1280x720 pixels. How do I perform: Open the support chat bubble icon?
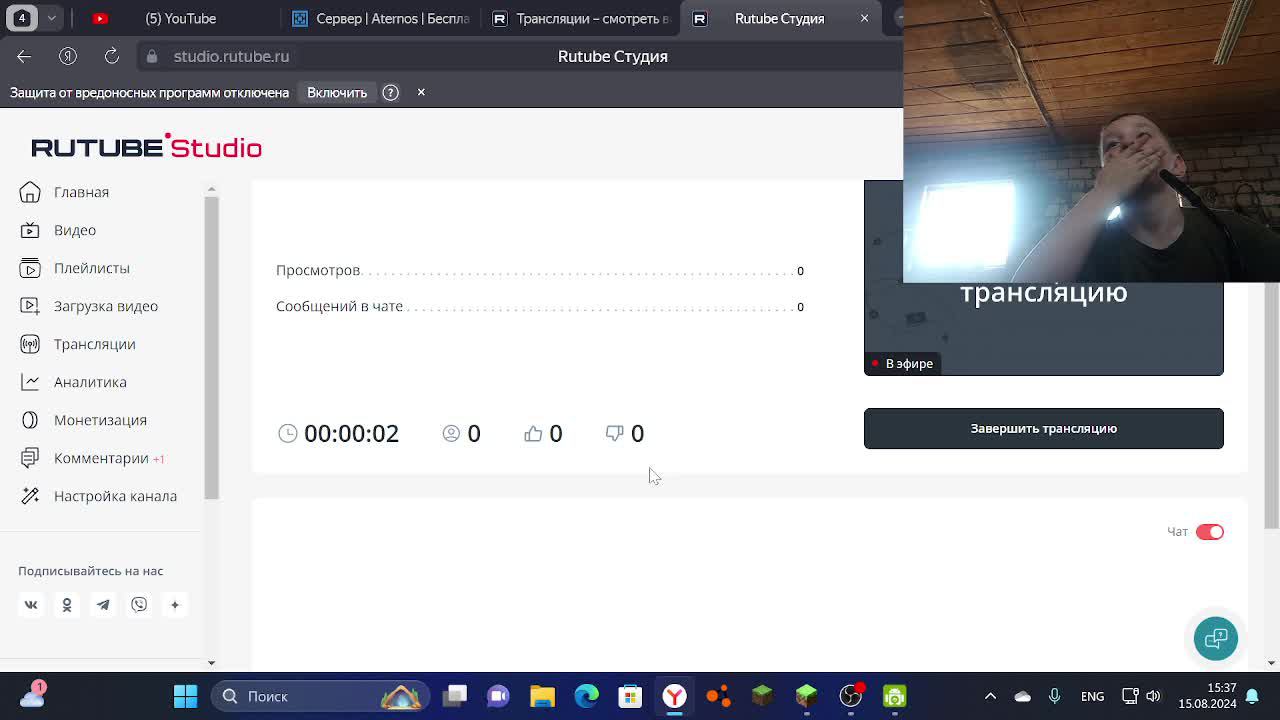click(1215, 638)
